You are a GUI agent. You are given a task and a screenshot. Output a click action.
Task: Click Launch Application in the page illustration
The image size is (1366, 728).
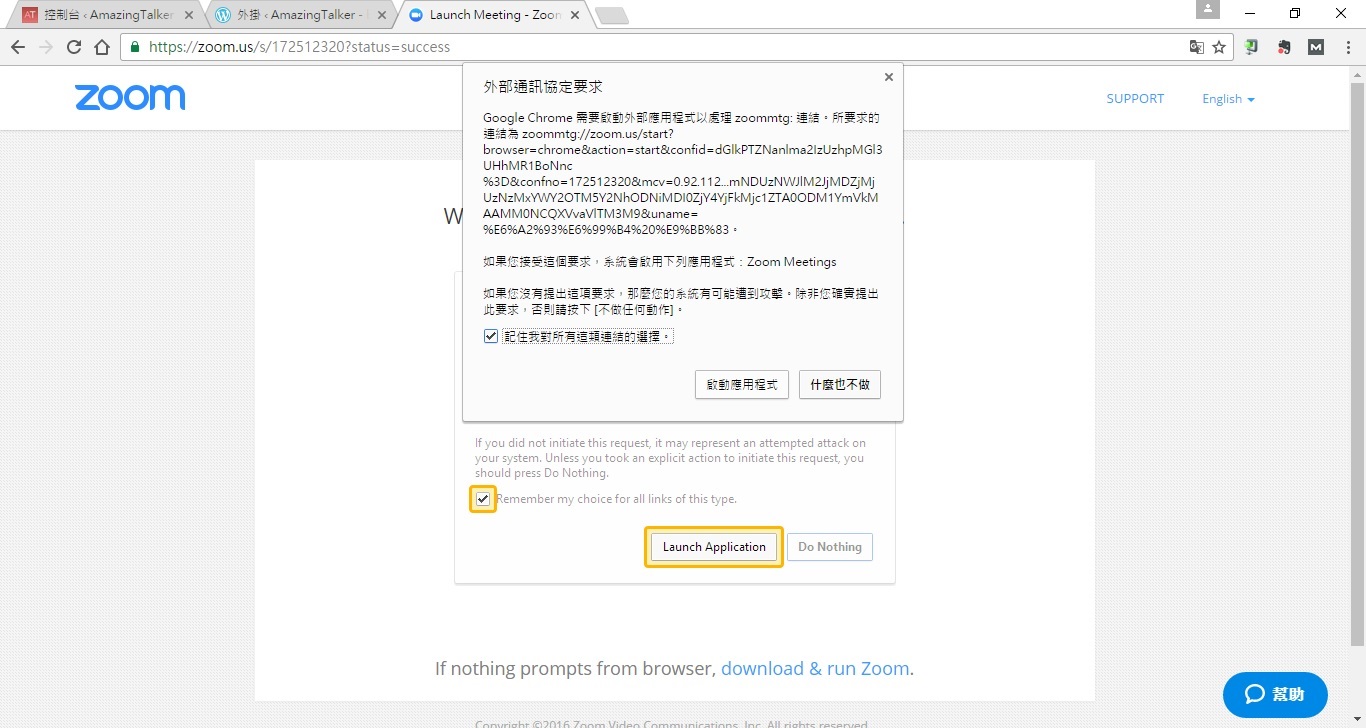714,547
